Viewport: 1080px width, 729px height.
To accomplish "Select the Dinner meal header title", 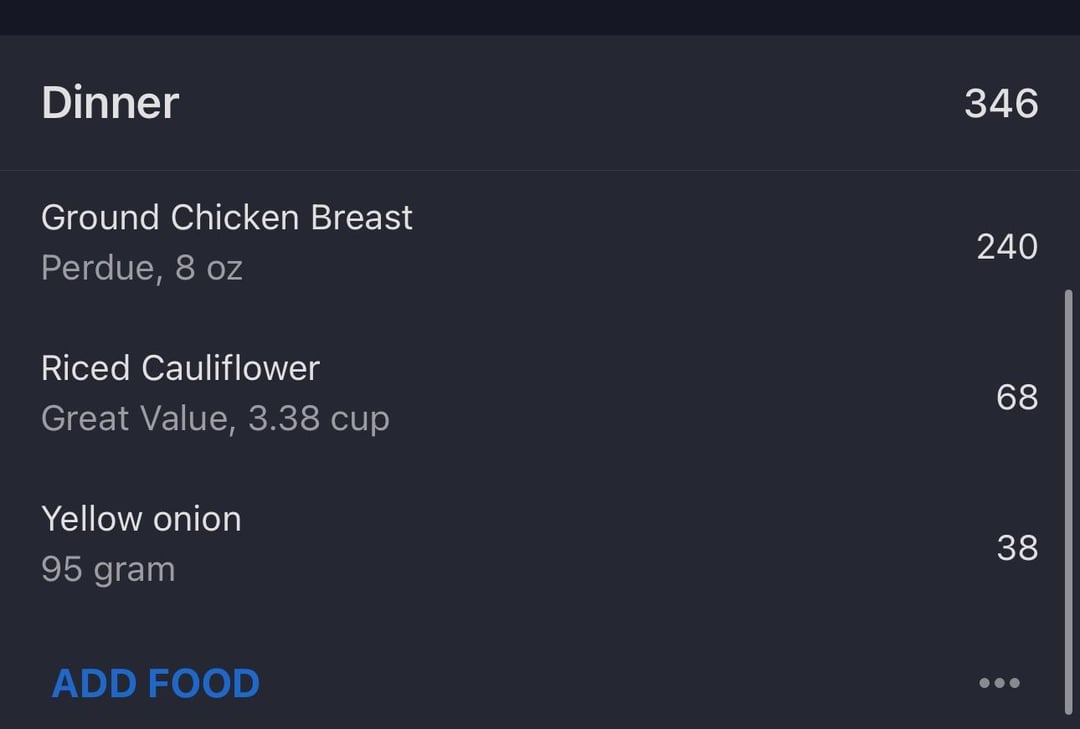I will point(110,103).
